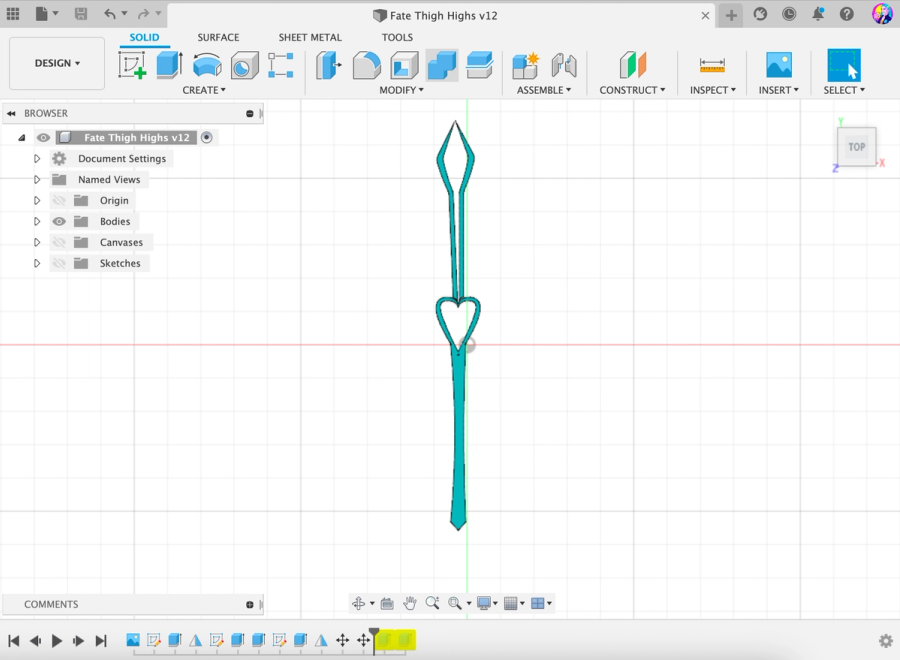Select the Create Sketch tool
The height and width of the screenshot is (660, 900).
(133, 63)
